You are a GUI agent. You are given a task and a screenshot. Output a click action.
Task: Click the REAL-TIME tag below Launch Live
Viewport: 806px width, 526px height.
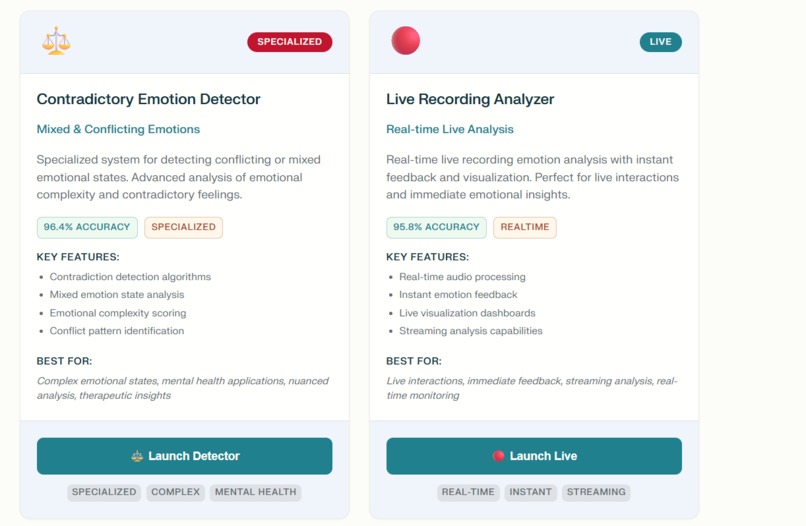(468, 492)
